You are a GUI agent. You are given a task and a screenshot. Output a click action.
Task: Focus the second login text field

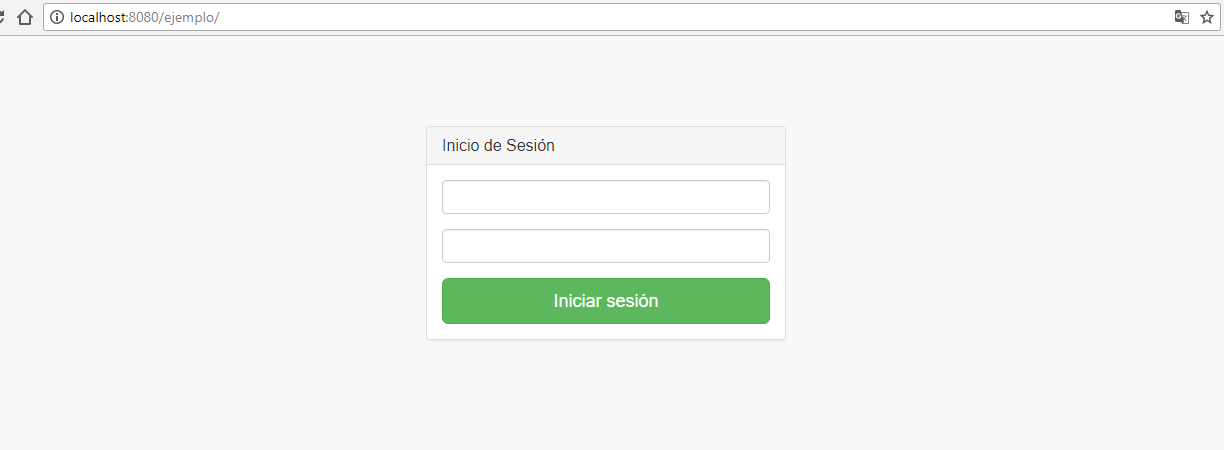point(605,246)
